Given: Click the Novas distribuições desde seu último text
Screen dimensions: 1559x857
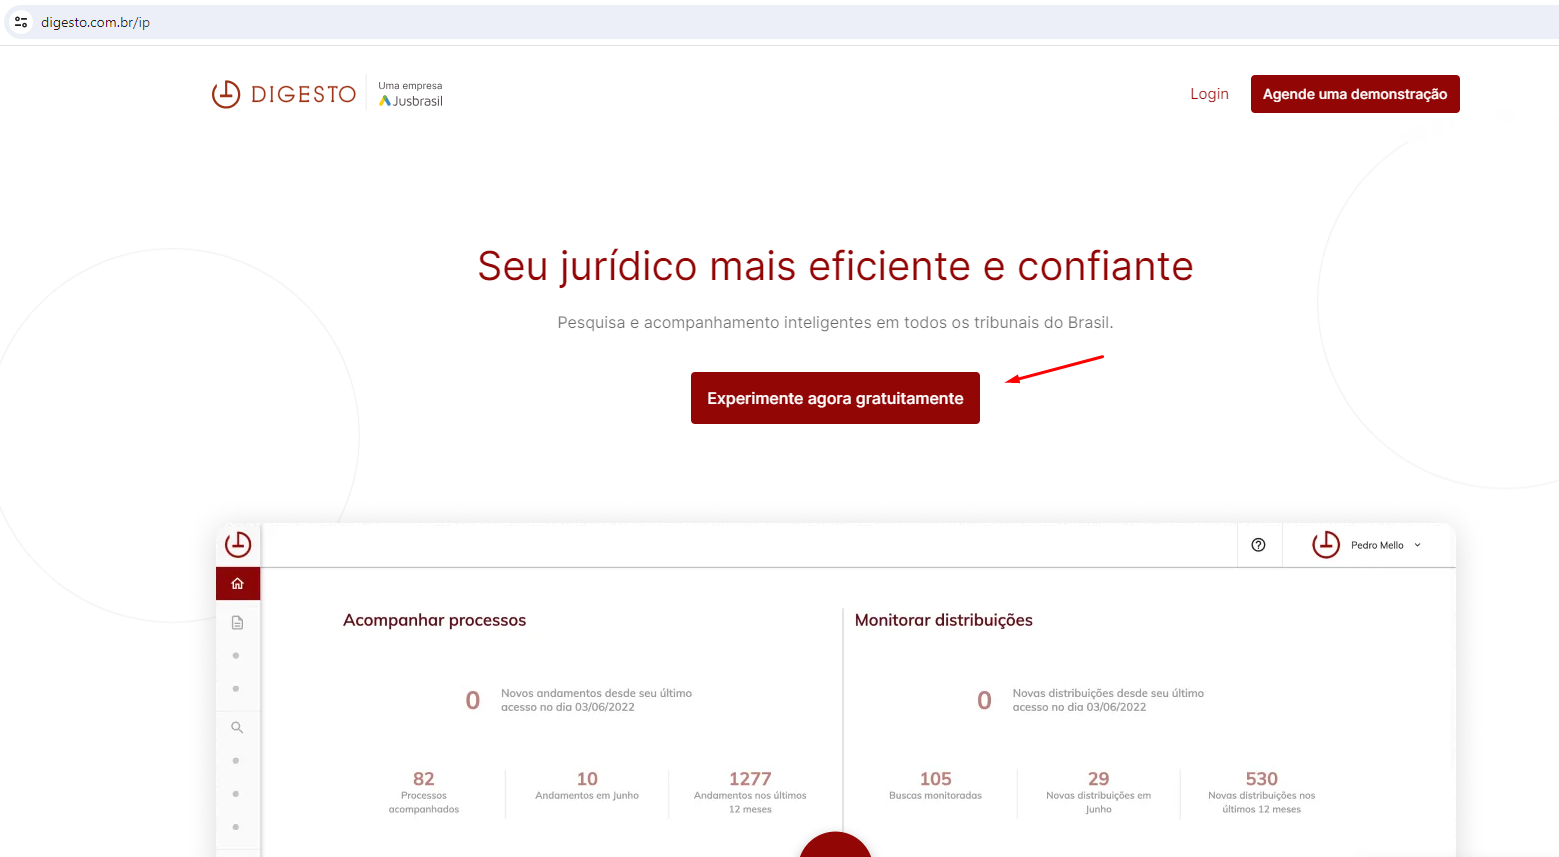Looking at the screenshot, I should 1108,700.
